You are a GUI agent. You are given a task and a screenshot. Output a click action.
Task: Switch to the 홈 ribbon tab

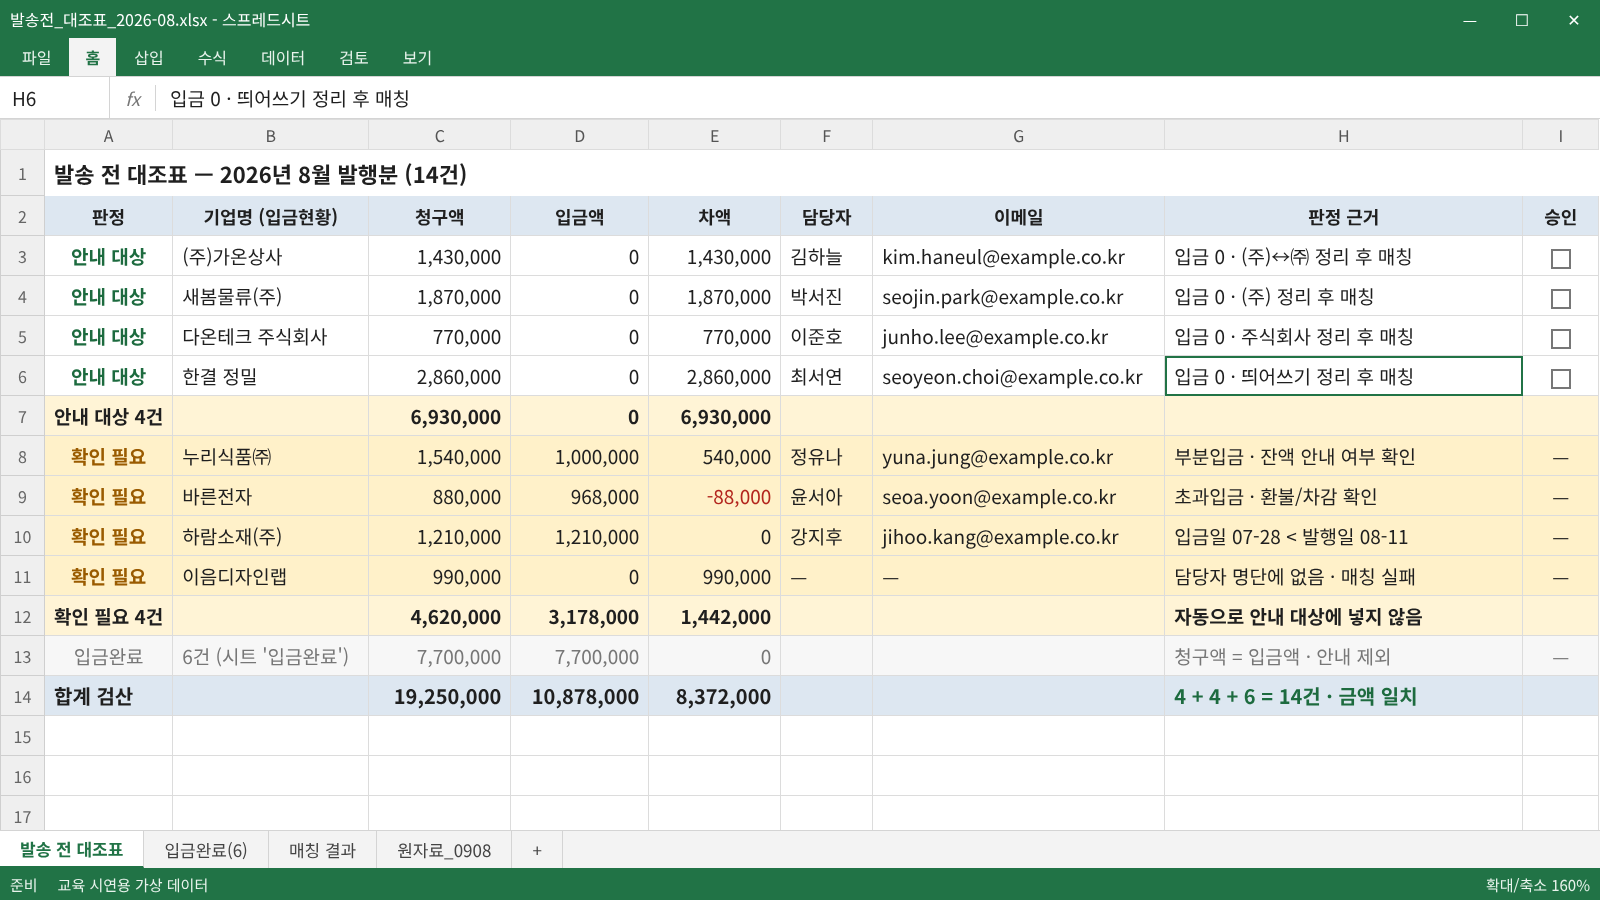point(92,58)
